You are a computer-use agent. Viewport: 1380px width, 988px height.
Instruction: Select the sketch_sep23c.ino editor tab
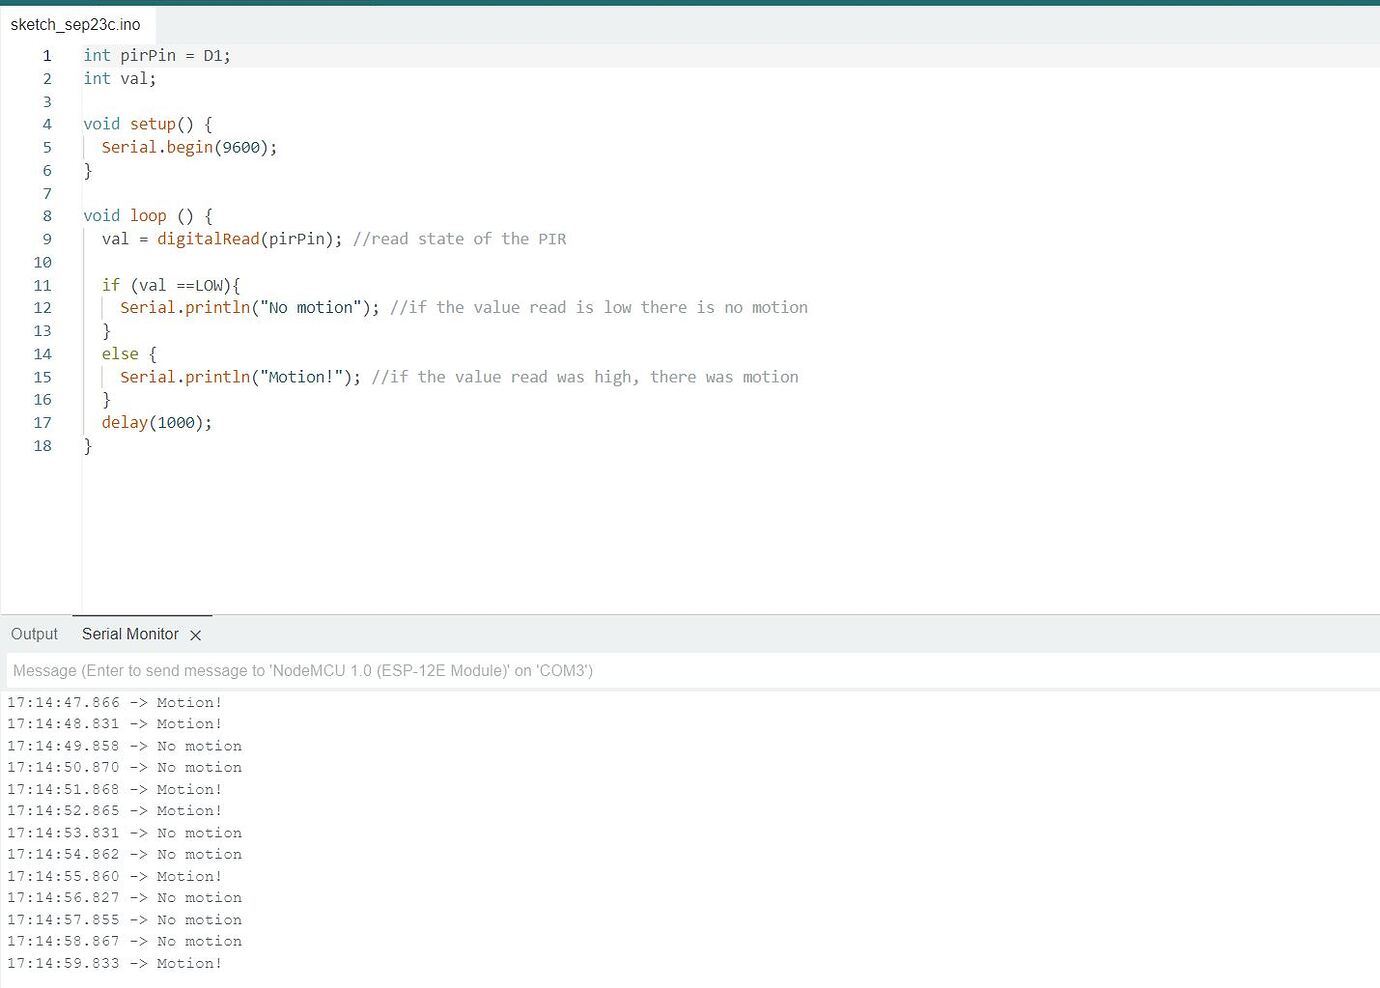[x=75, y=24]
